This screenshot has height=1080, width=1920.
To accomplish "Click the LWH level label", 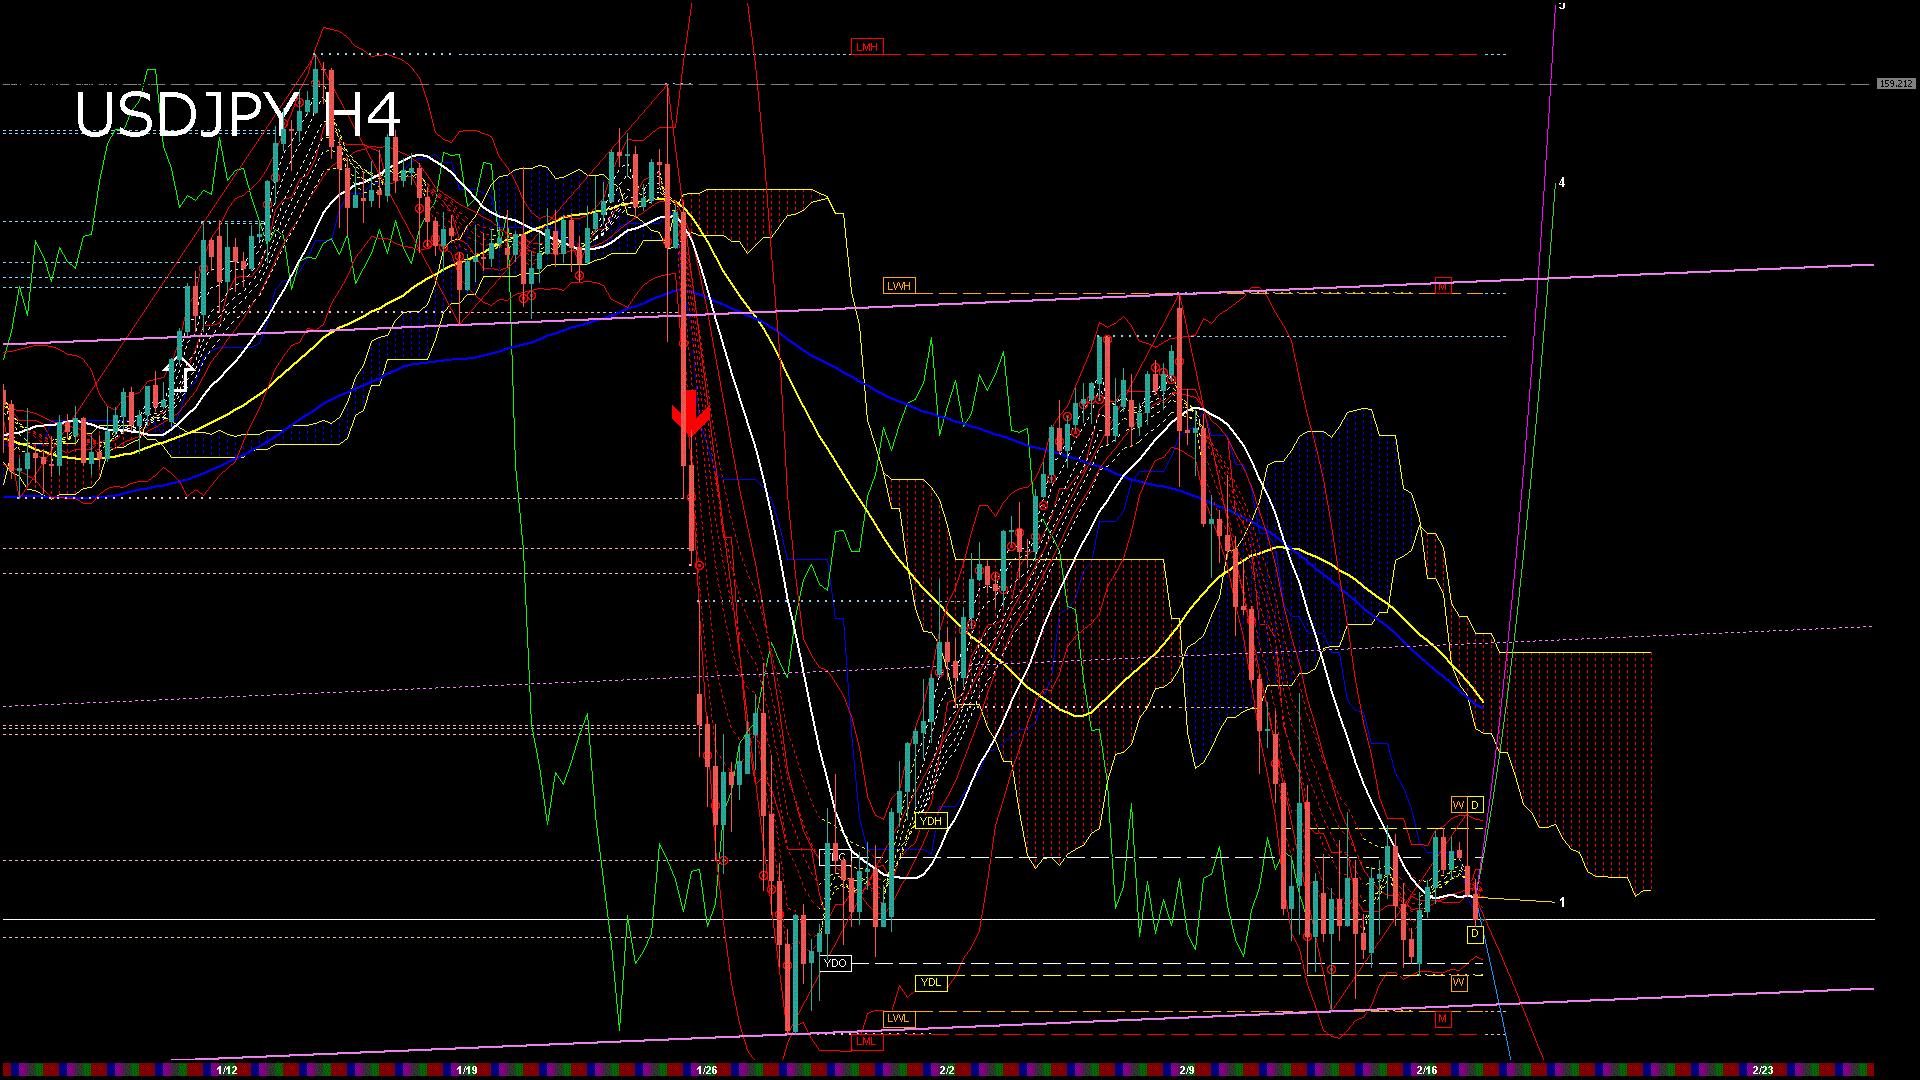I will coord(900,286).
